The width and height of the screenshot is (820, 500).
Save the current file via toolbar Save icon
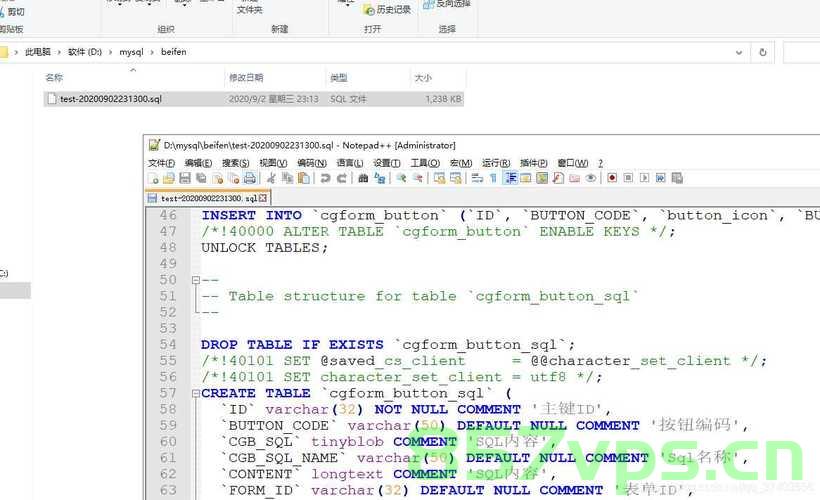[x=185, y=178]
